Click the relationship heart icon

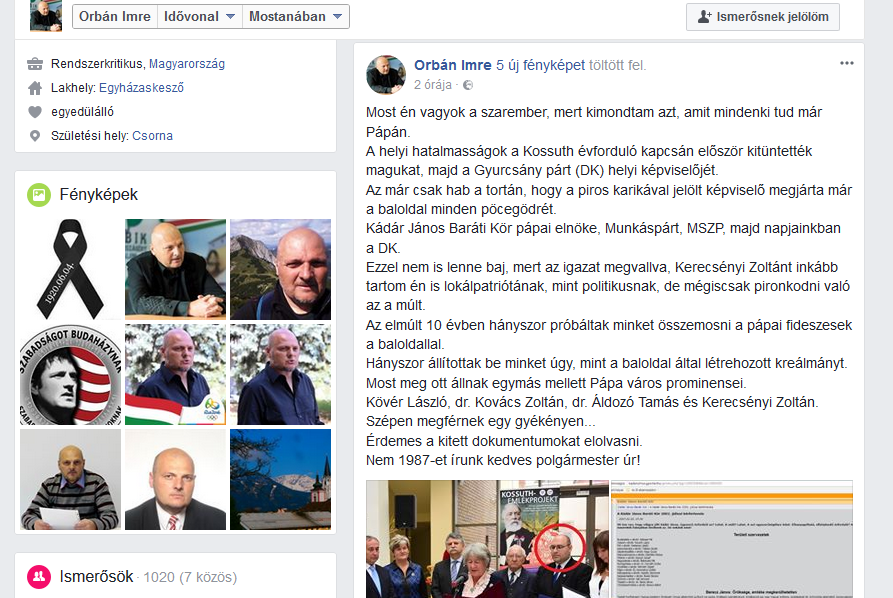pos(35,112)
